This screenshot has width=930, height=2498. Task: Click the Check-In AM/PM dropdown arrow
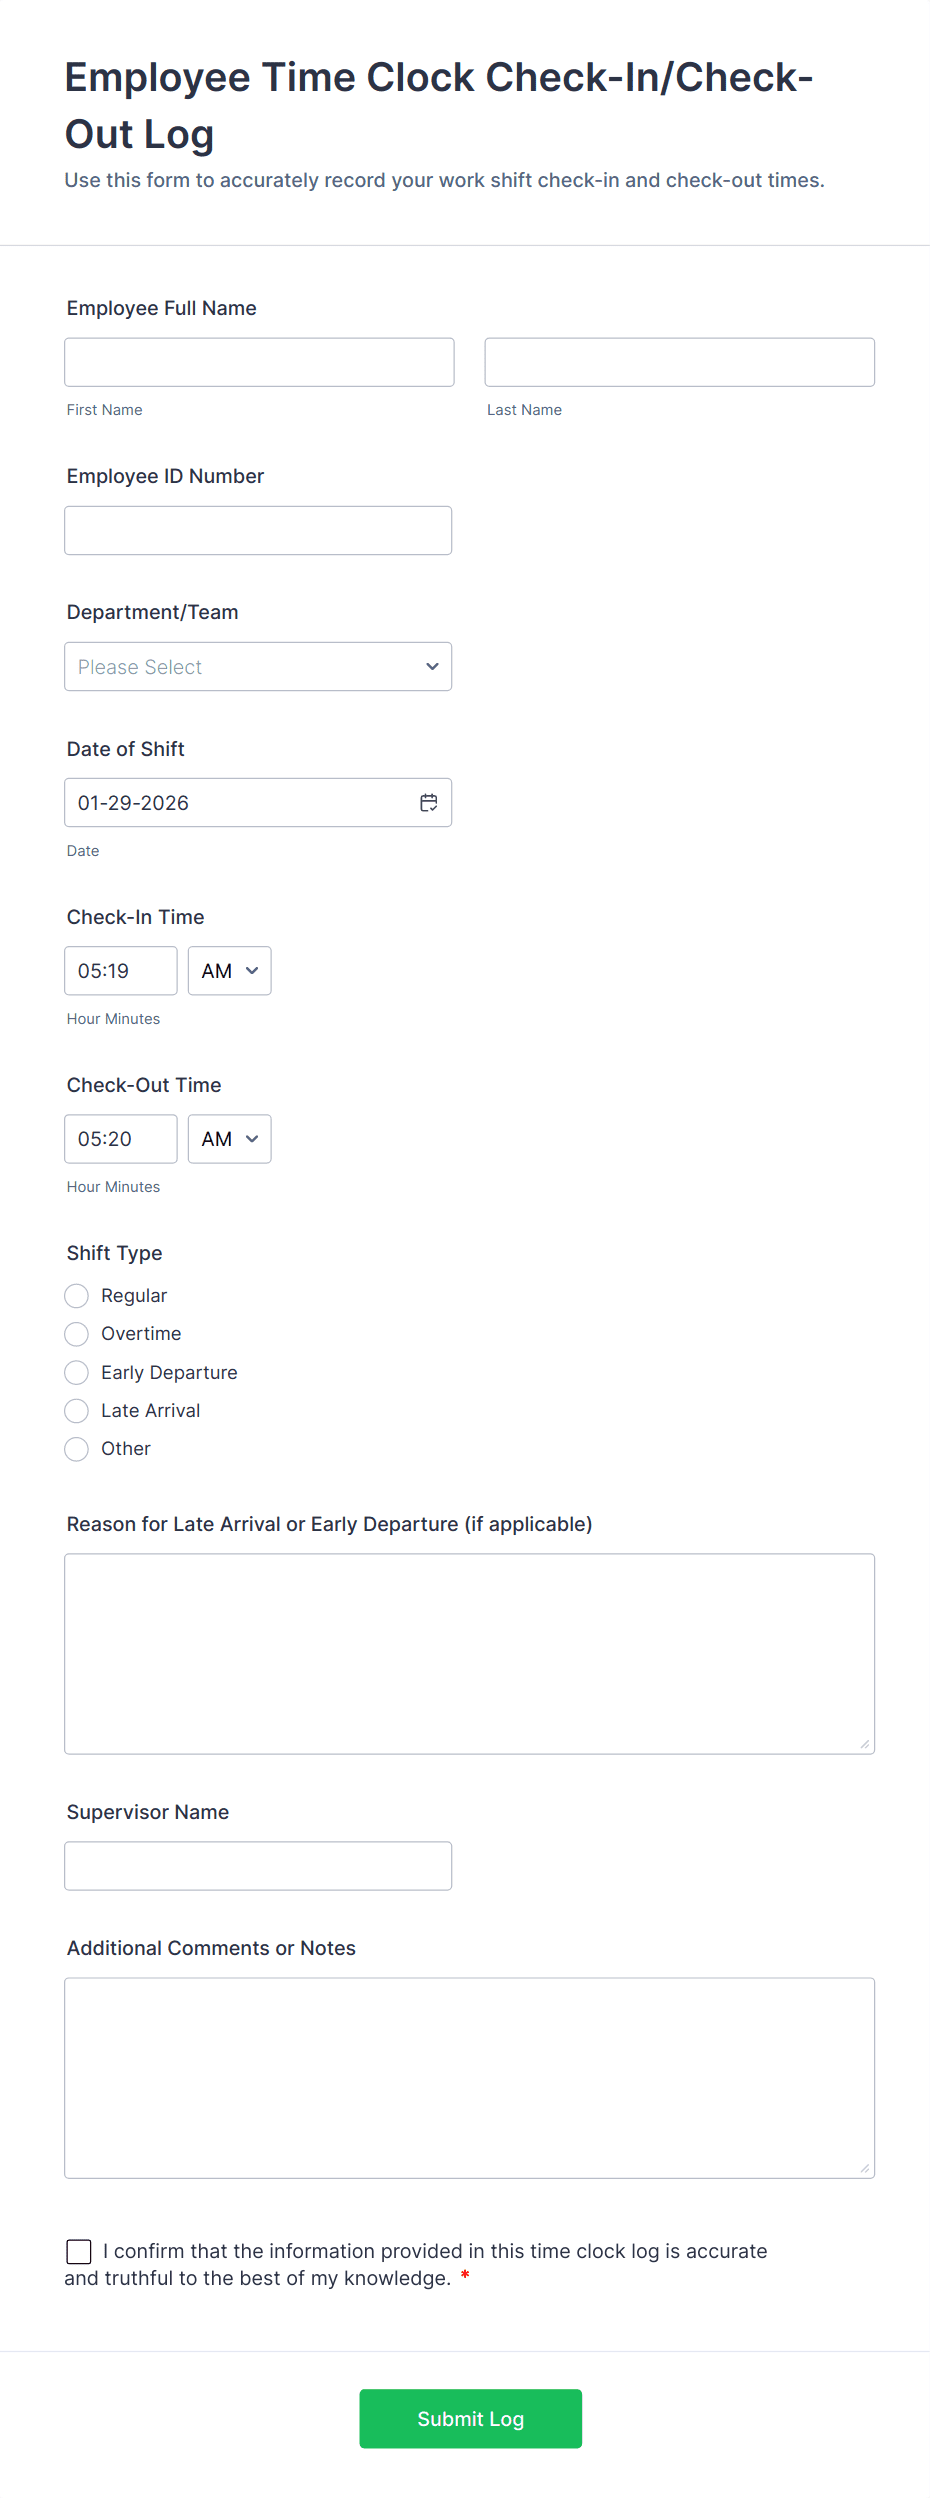[x=251, y=970]
